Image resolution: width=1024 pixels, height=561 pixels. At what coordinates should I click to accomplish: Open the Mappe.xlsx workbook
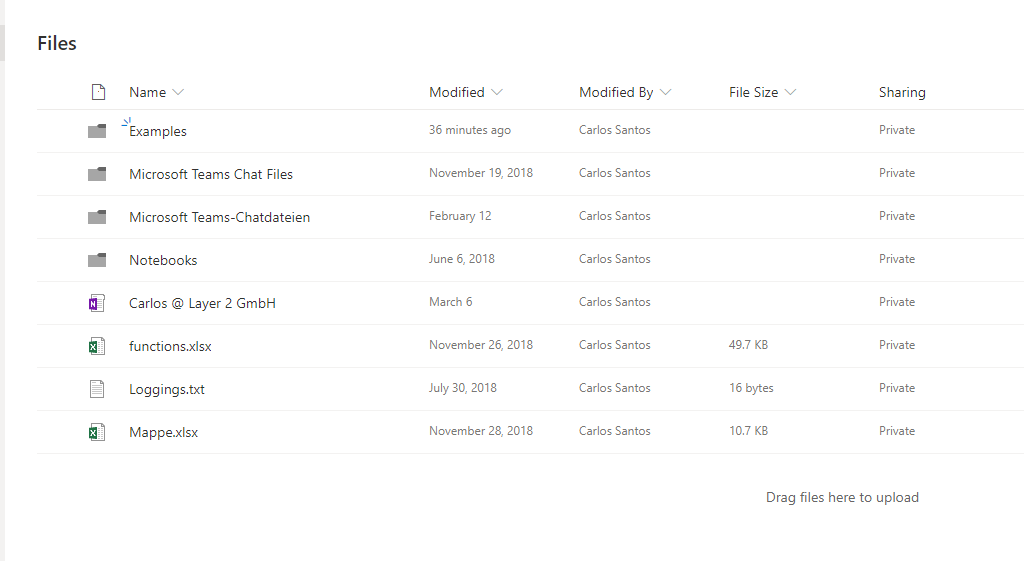[163, 432]
